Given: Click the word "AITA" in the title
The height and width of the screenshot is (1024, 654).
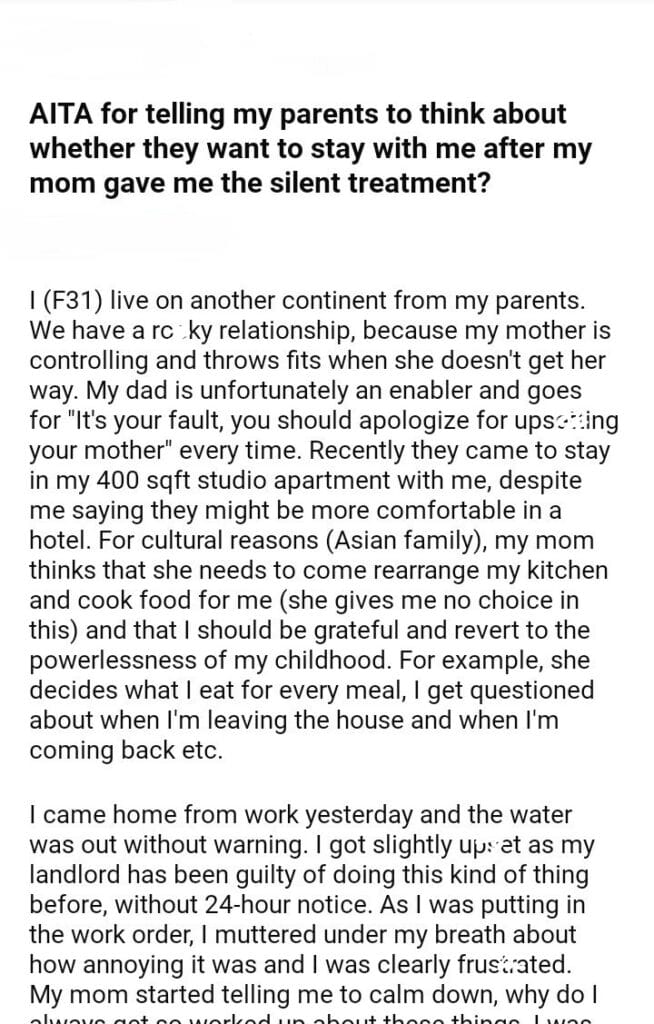Looking at the screenshot, I should 60,115.
